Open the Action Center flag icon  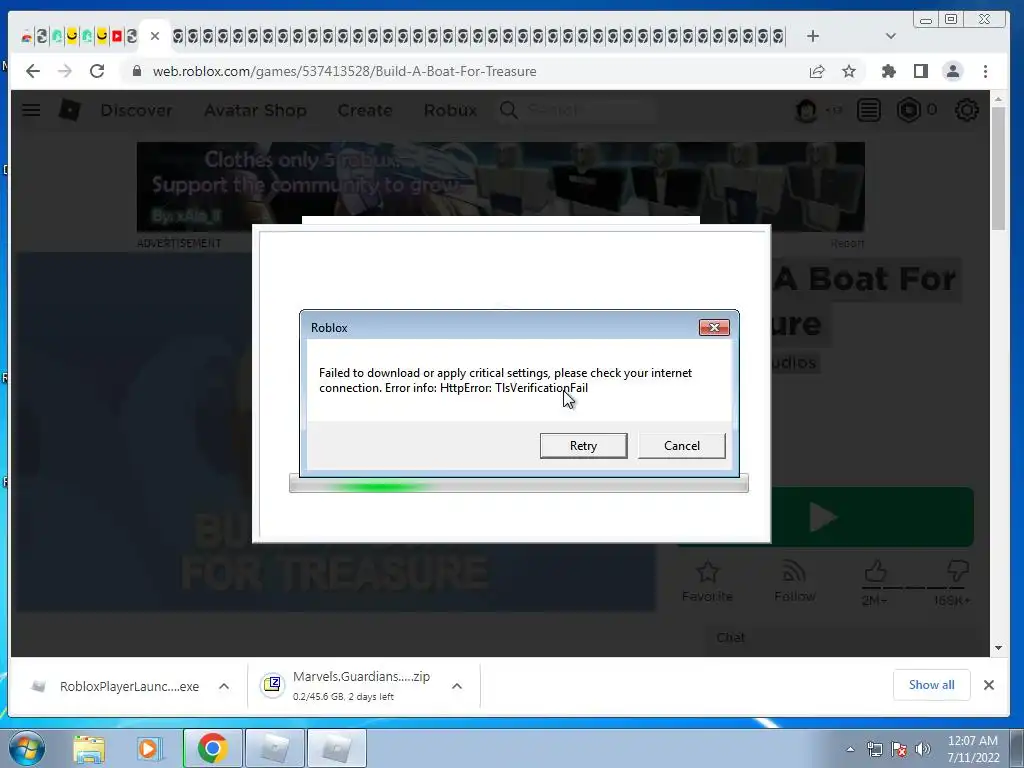point(899,749)
